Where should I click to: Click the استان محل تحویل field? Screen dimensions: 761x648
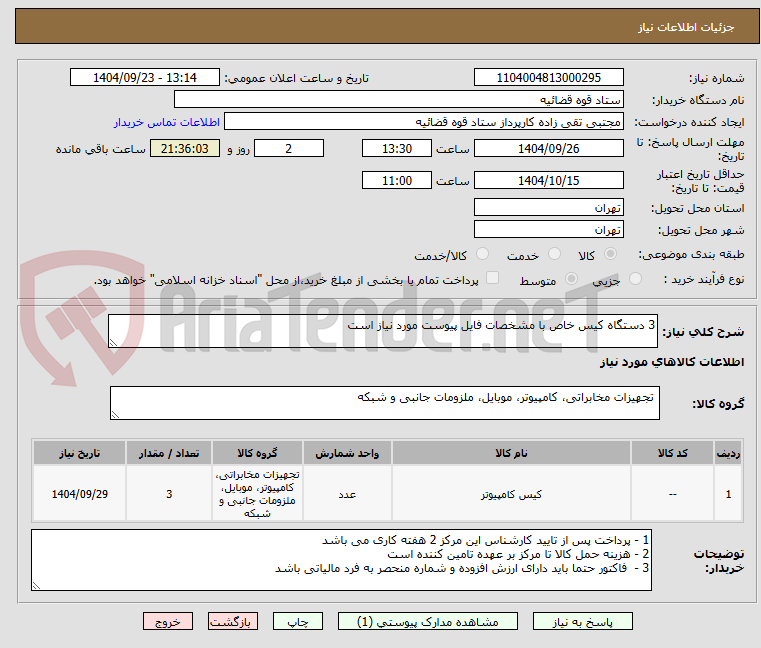[x=548, y=207]
